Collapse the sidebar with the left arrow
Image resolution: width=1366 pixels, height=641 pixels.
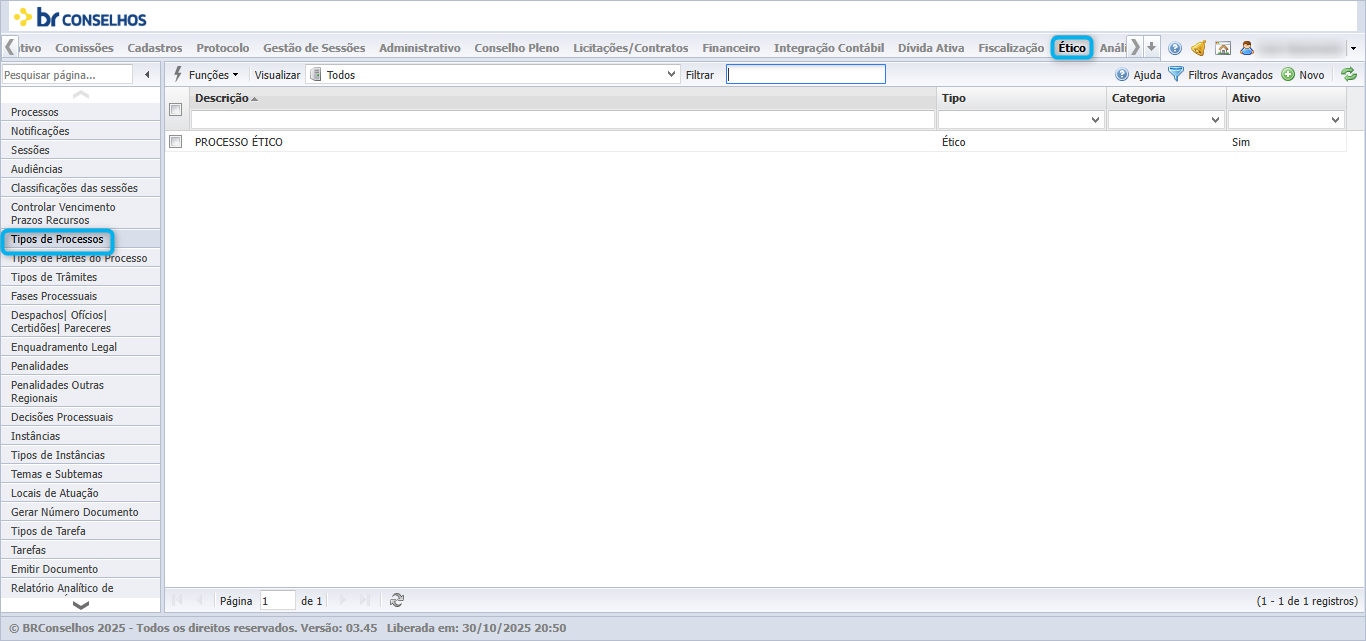tap(148, 74)
